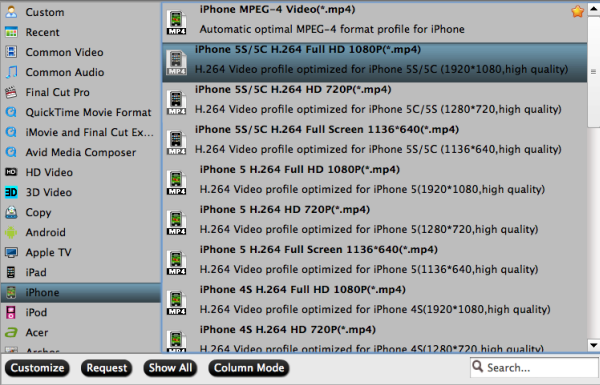Click the HD Video icon
This screenshot has width=600, height=385.
(11, 172)
